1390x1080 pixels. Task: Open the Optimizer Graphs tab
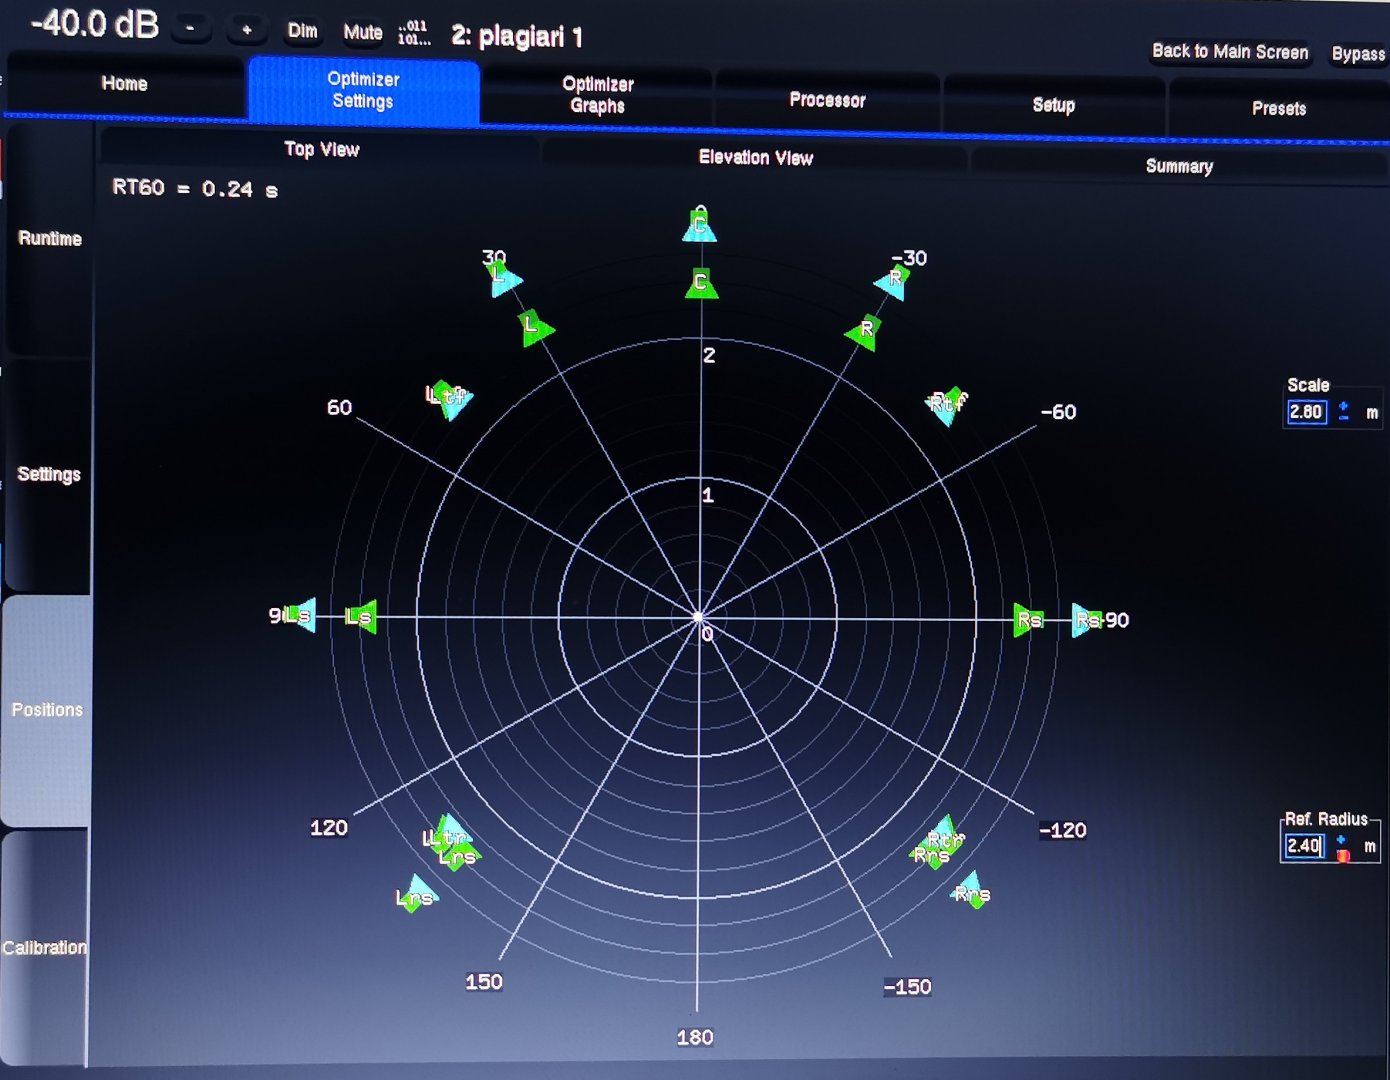(x=597, y=95)
